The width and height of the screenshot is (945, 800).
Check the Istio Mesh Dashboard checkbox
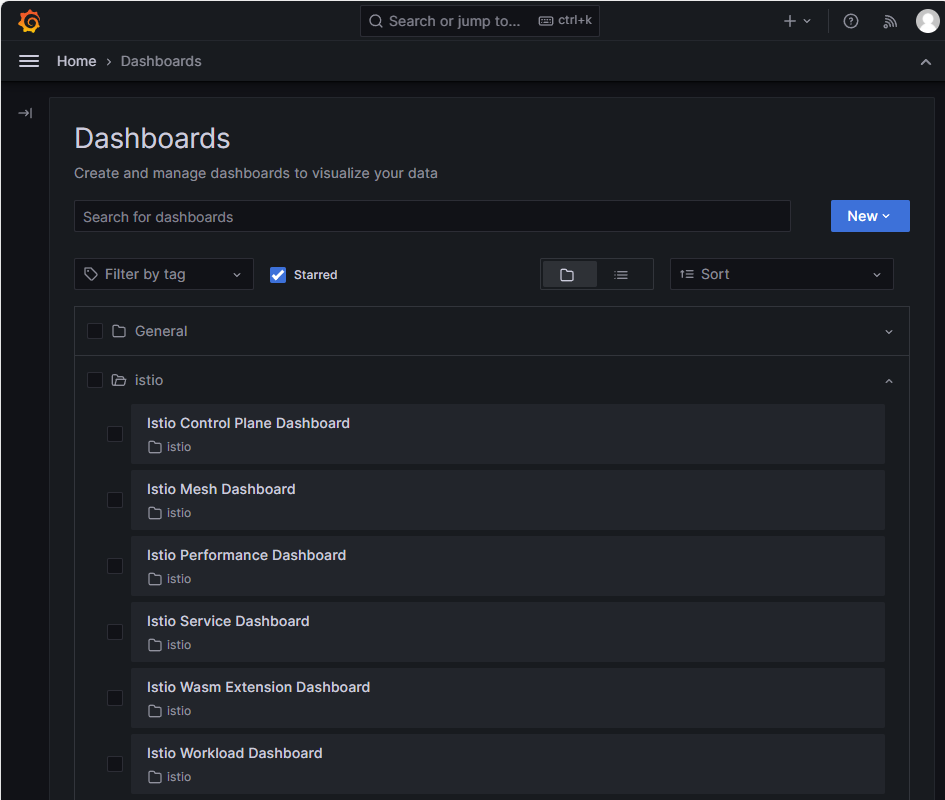tap(115, 500)
